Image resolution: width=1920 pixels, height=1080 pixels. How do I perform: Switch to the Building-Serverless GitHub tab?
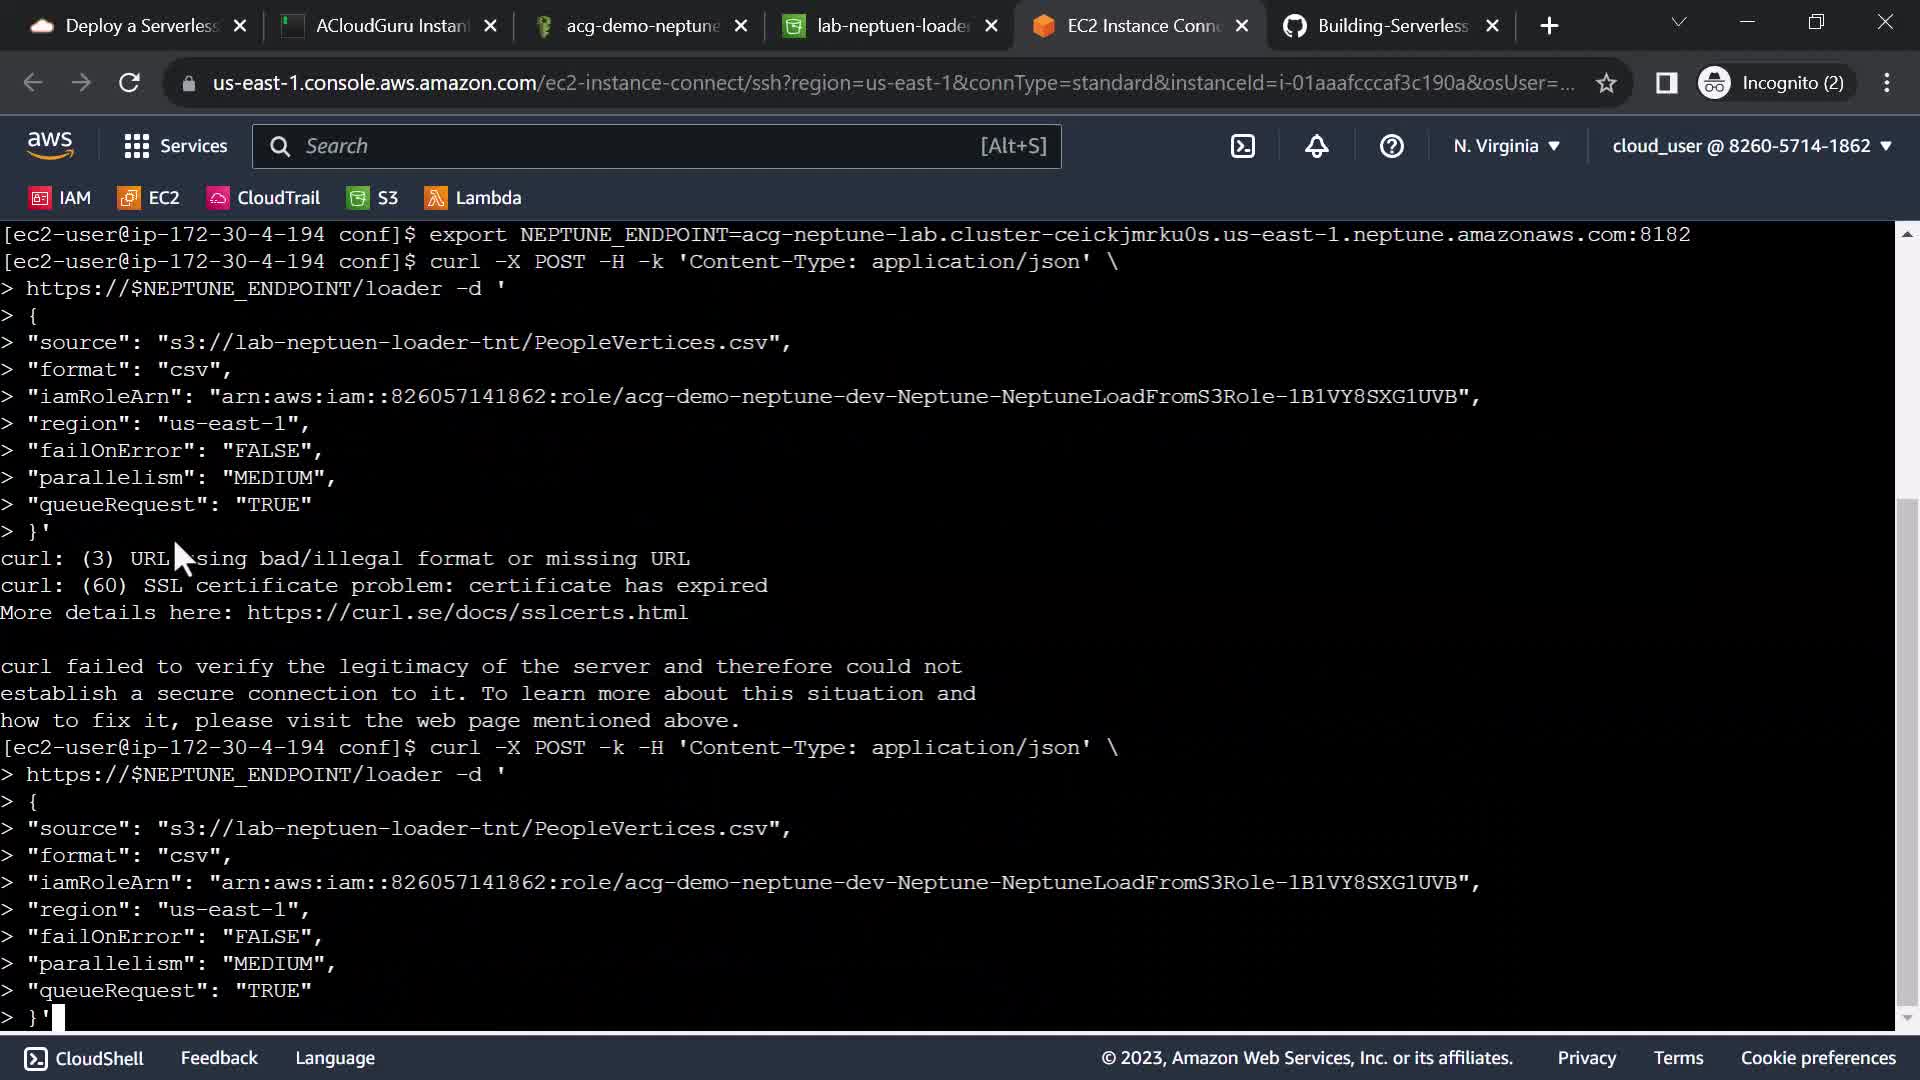click(1391, 26)
